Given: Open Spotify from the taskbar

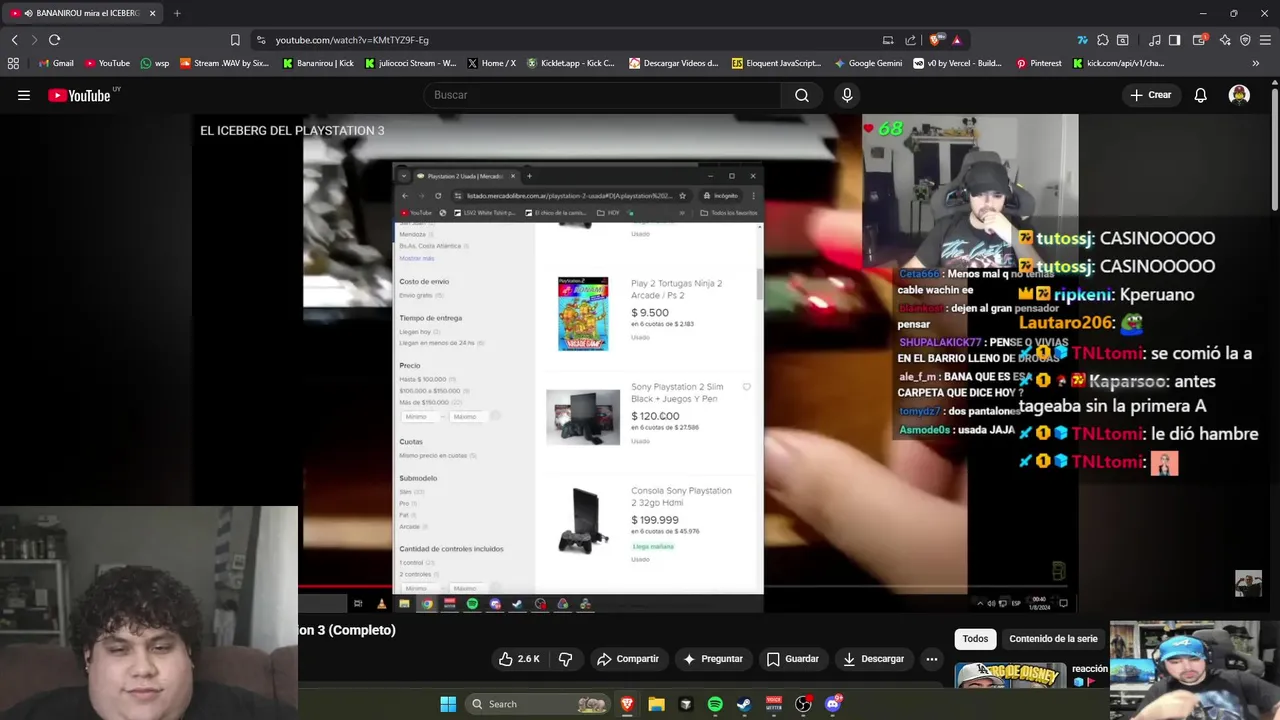Looking at the screenshot, I should point(715,704).
